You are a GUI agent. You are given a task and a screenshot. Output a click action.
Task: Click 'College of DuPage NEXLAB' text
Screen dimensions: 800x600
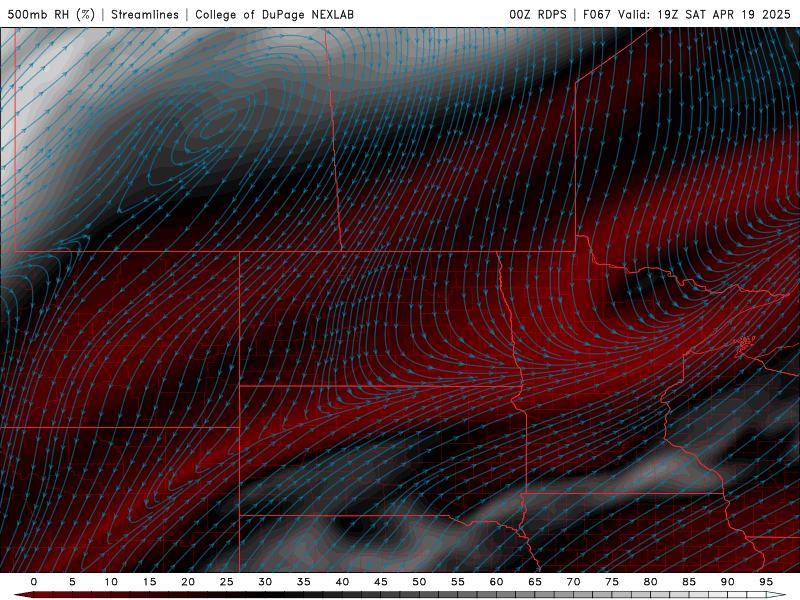tap(274, 14)
